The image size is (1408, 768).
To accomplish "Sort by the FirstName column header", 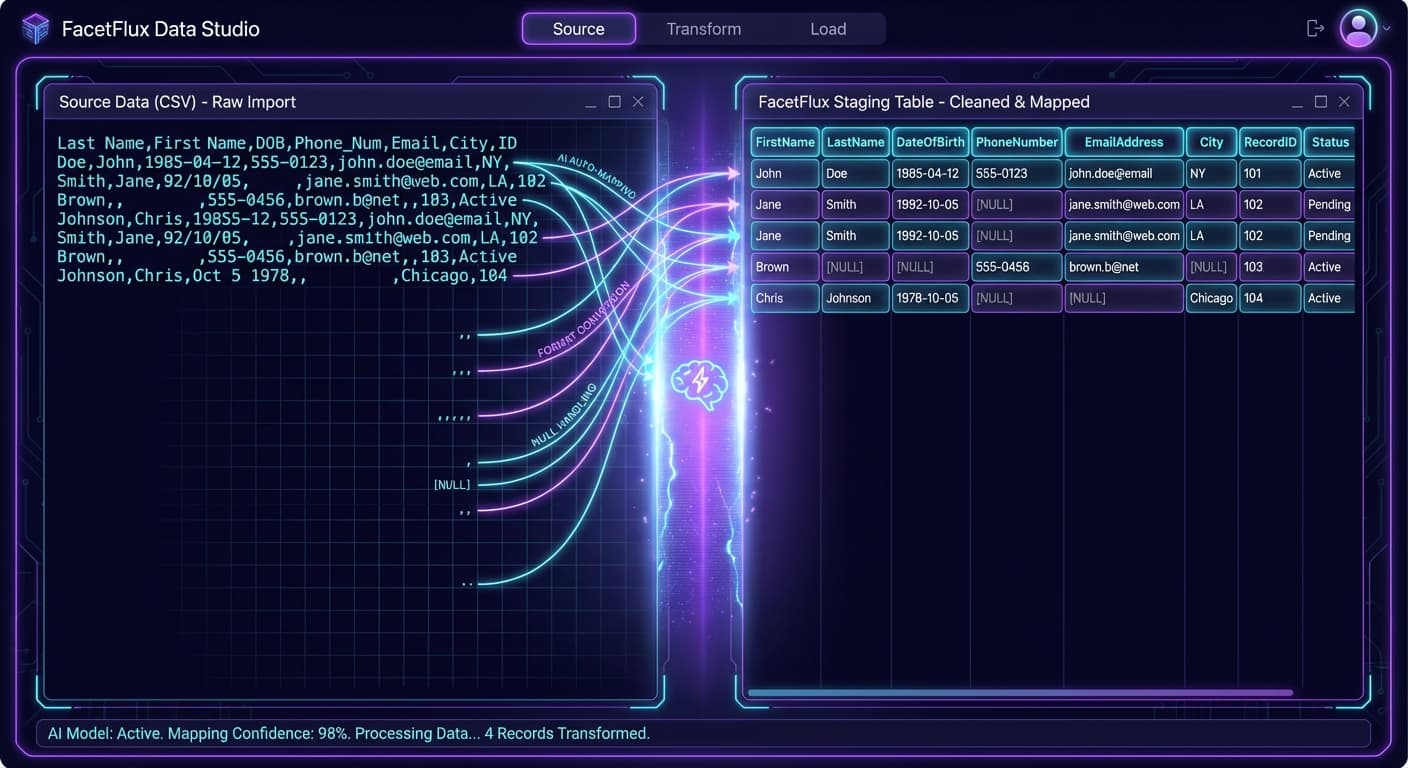I will pos(784,141).
